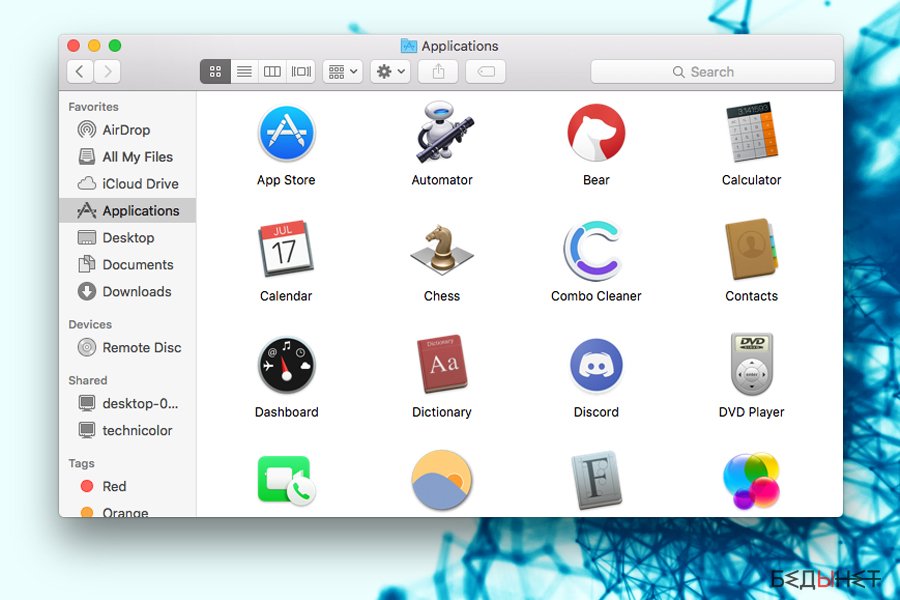This screenshot has width=900, height=600.
Task: Open the green FaceTime app icon
Action: click(286, 480)
